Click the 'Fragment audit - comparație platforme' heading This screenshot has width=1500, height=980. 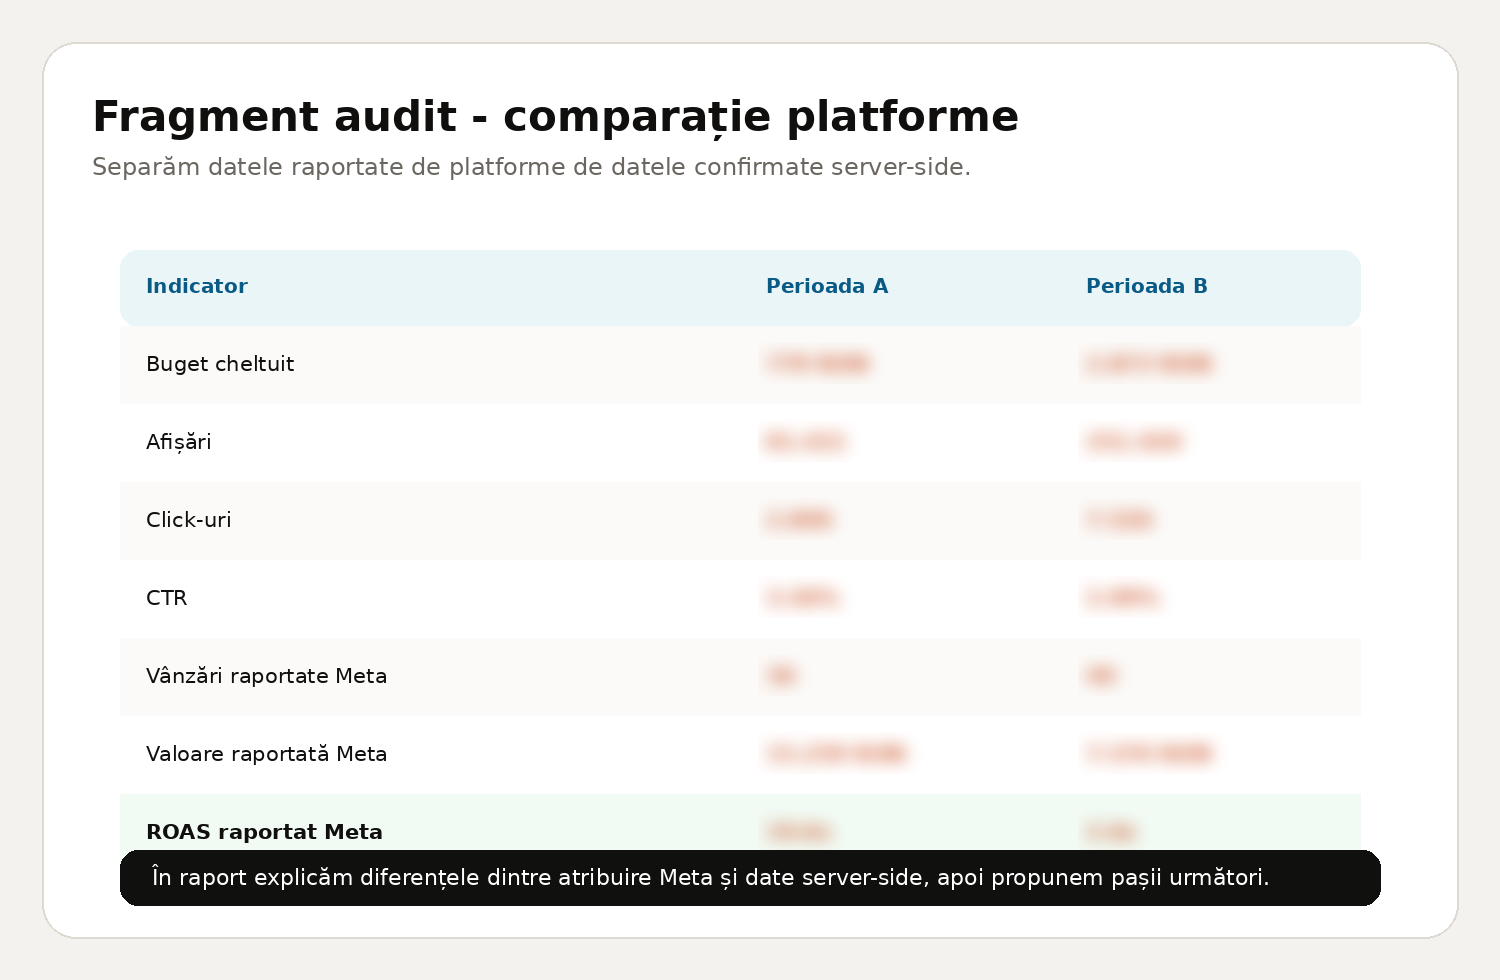(555, 117)
